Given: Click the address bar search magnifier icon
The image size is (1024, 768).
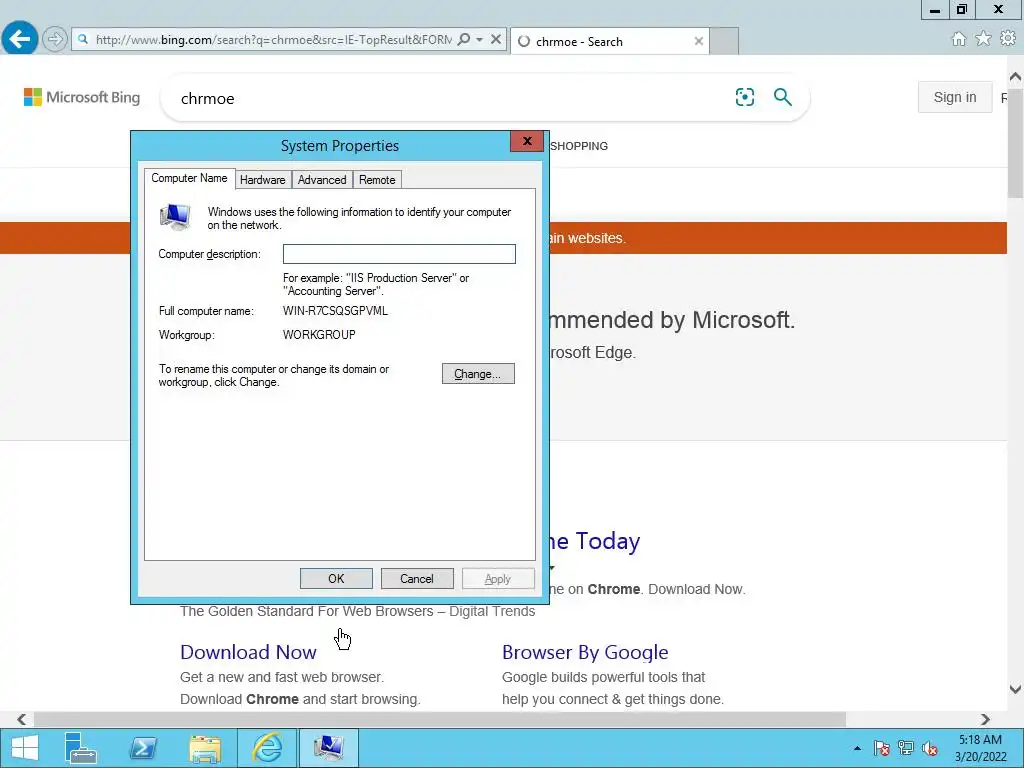Looking at the screenshot, I should point(464,39).
